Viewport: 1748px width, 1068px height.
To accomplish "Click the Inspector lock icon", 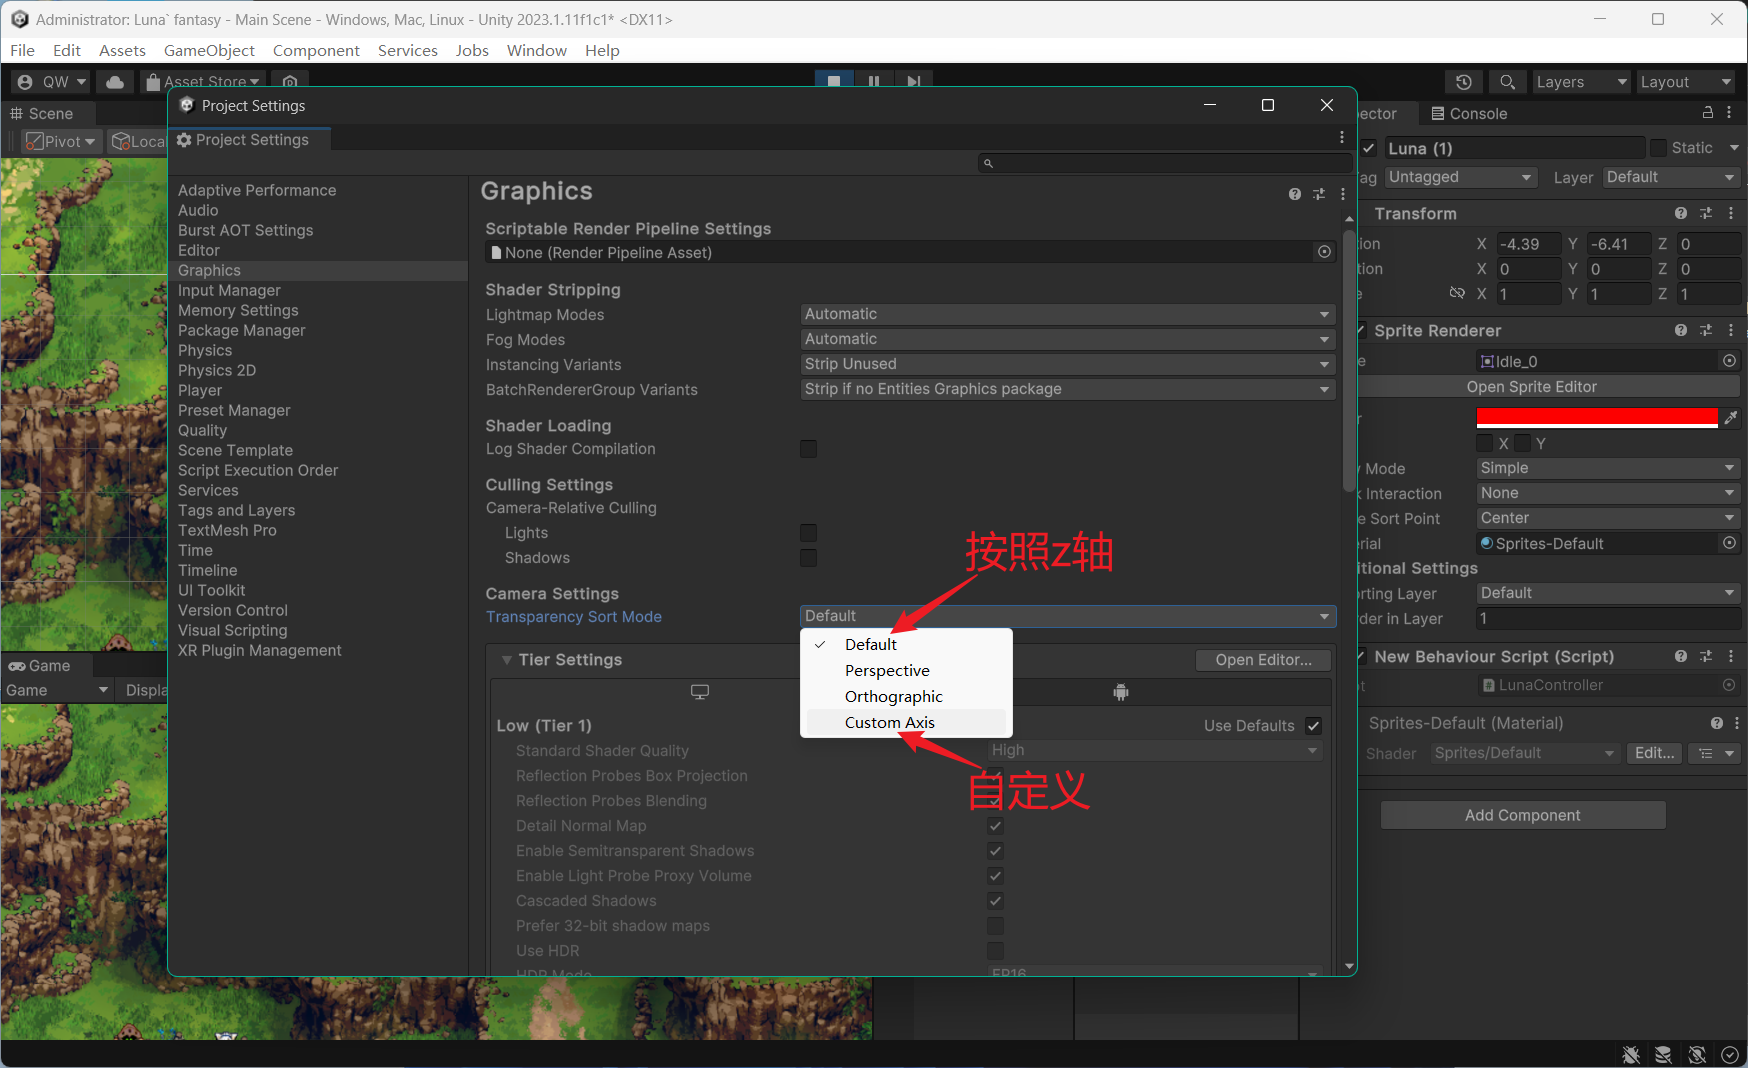I will click(x=1708, y=113).
